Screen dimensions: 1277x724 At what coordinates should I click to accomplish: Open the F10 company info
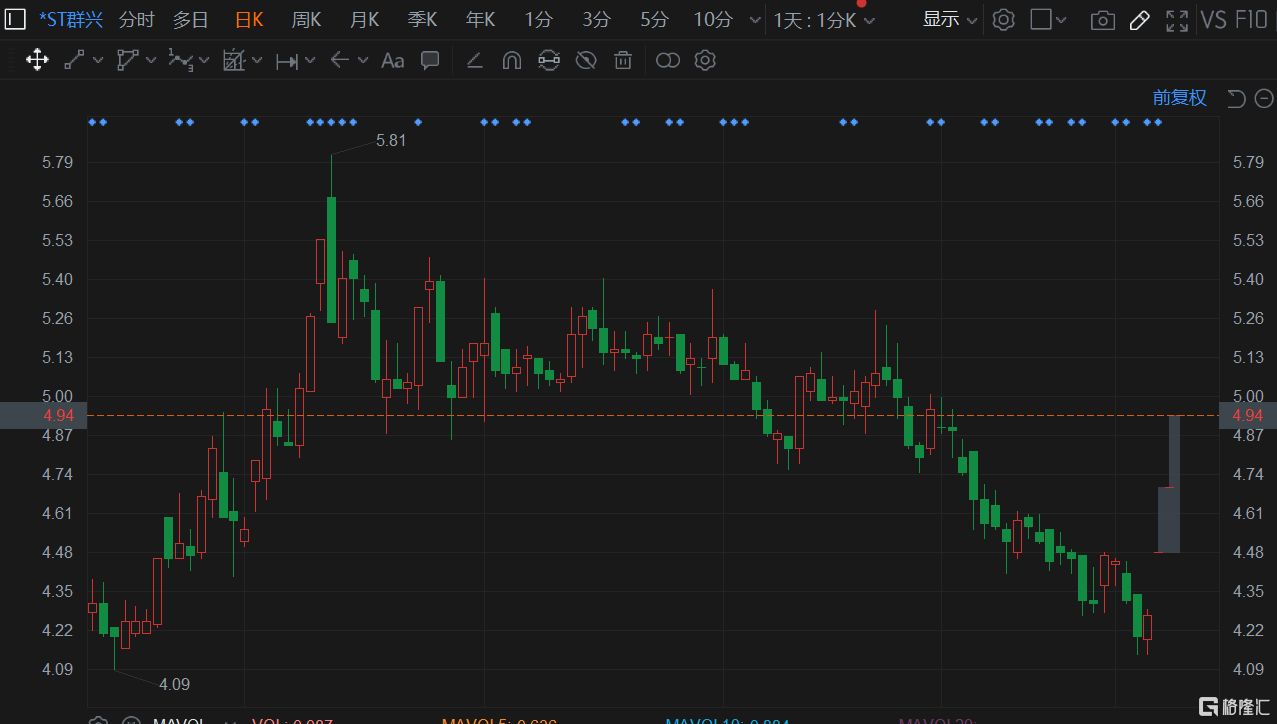tap(1252, 19)
